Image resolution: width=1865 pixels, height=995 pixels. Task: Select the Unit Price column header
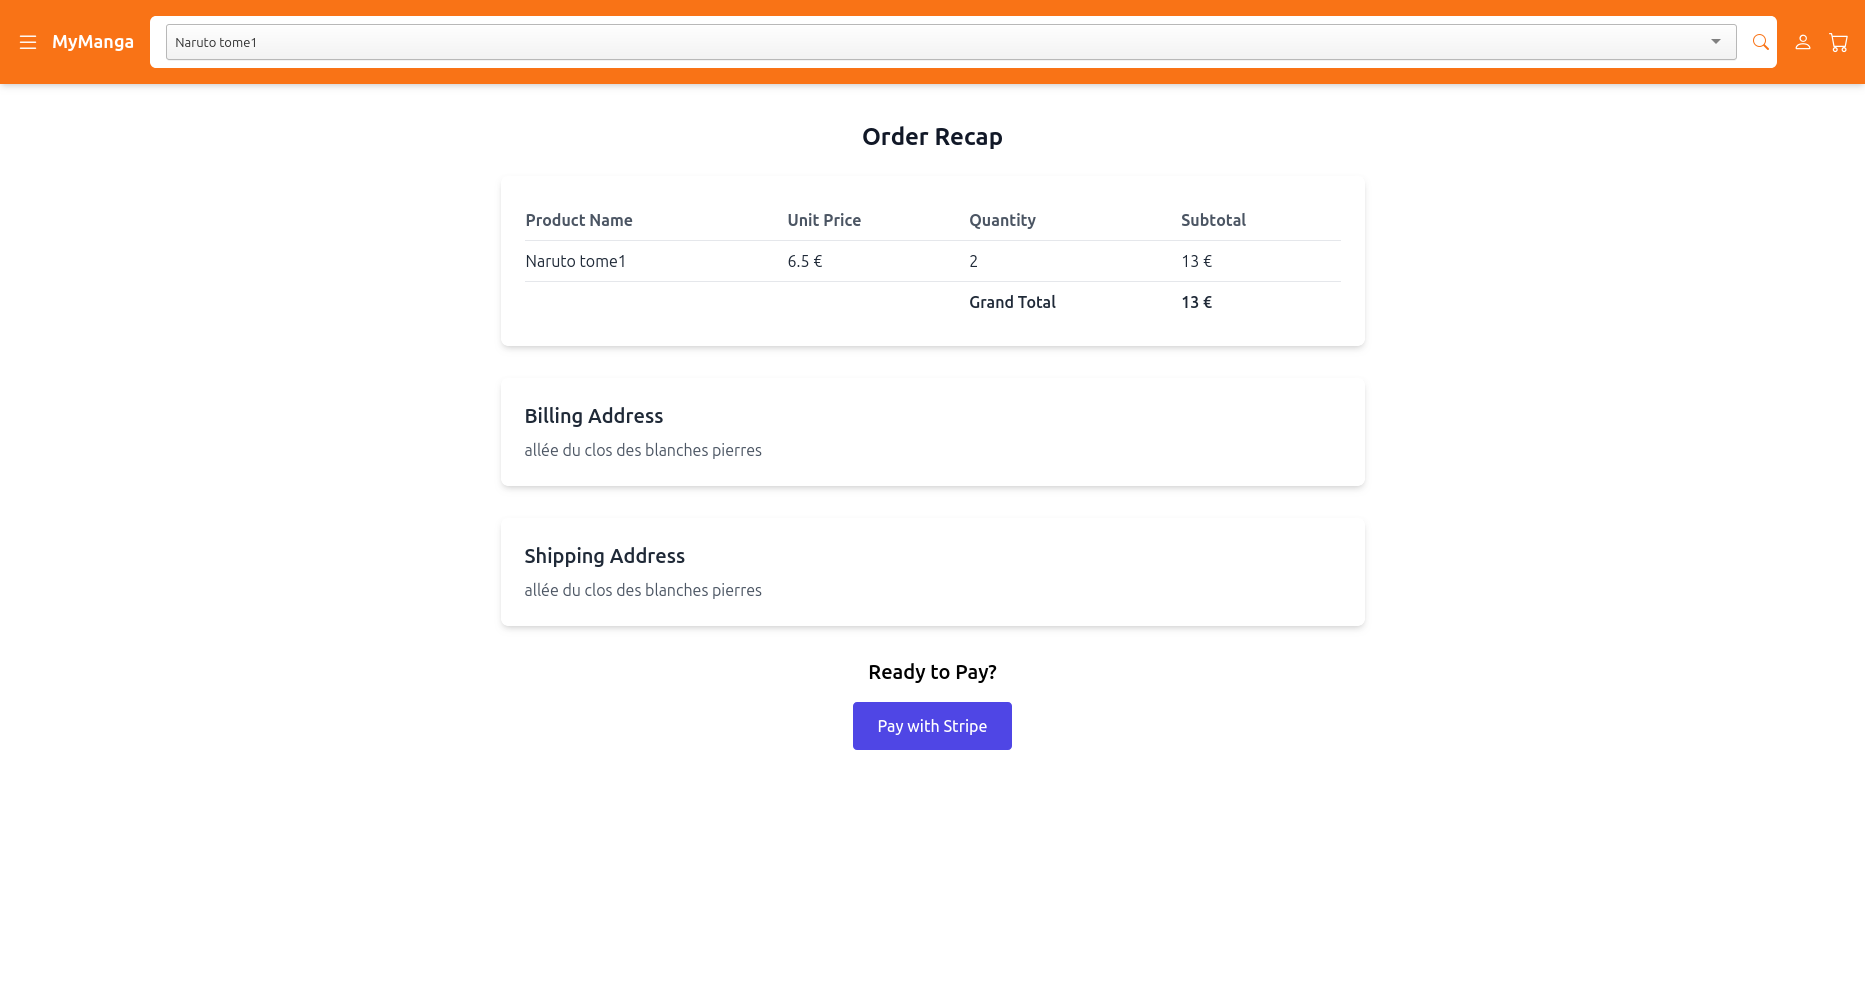point(824,220)
